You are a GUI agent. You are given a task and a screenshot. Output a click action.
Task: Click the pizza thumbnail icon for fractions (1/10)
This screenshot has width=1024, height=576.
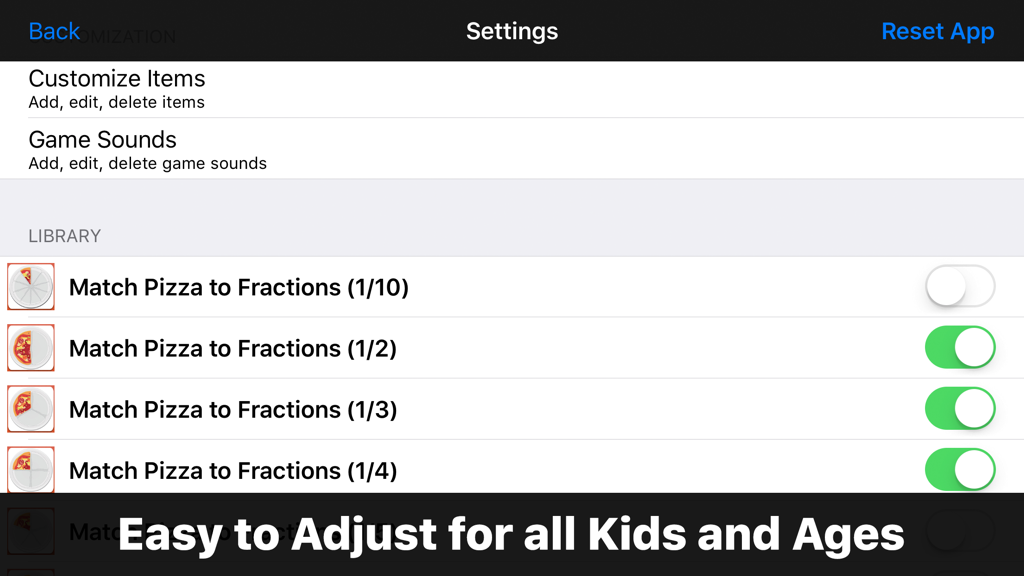[30, 286]
